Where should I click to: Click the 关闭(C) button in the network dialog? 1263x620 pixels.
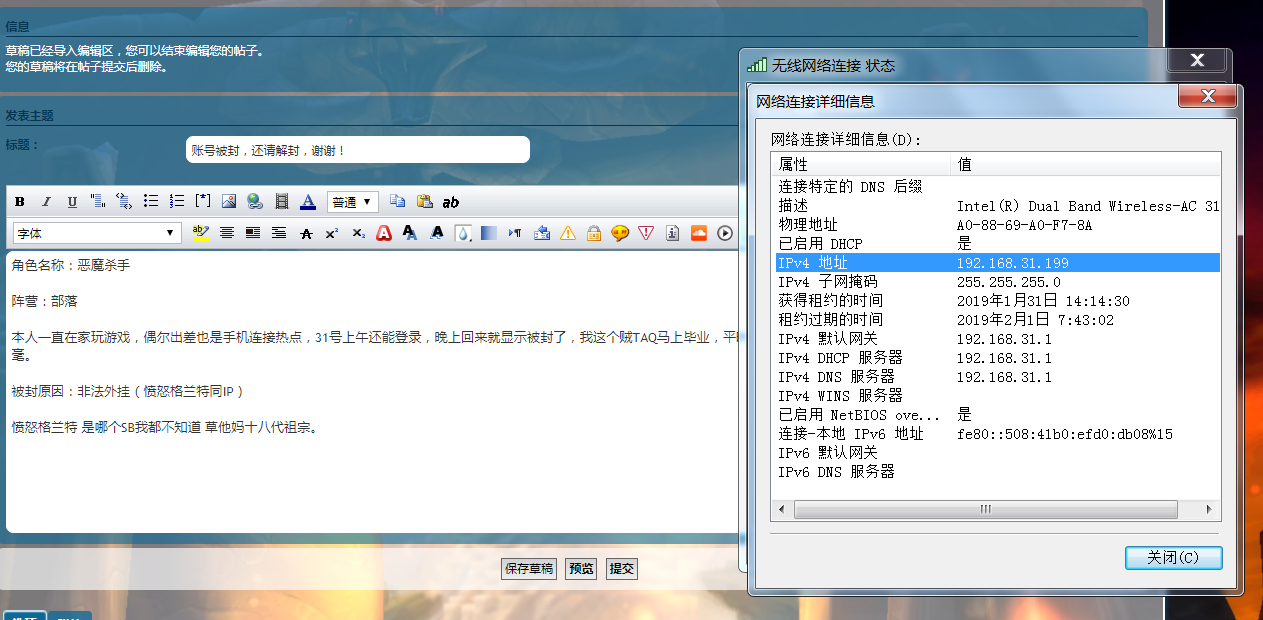pos(1173,558)
